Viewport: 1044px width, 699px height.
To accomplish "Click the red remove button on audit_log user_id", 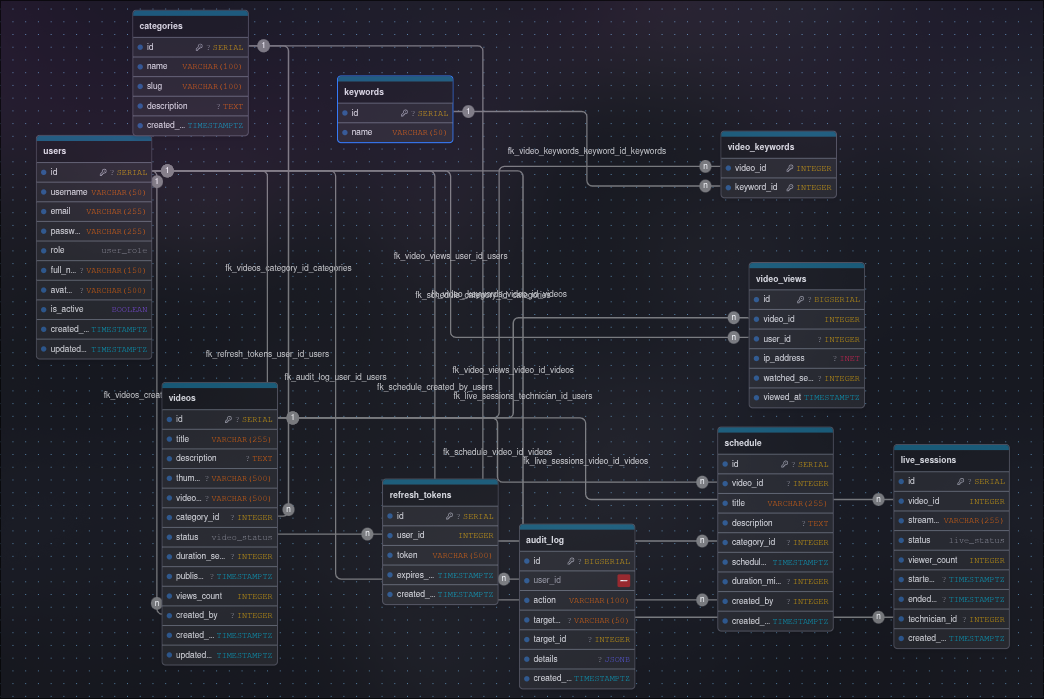I will pos(623,581).
